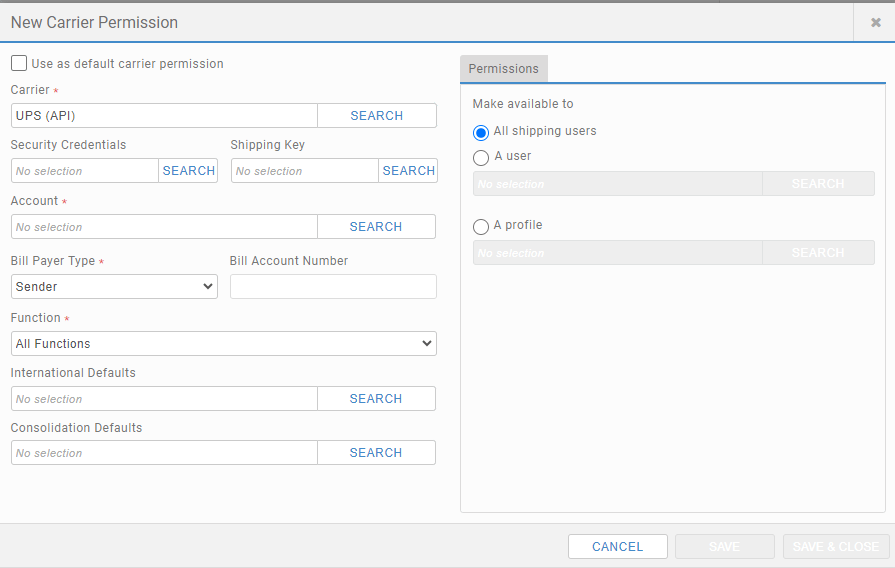
Task: Search for a Carrier
Action: (376, 116)
